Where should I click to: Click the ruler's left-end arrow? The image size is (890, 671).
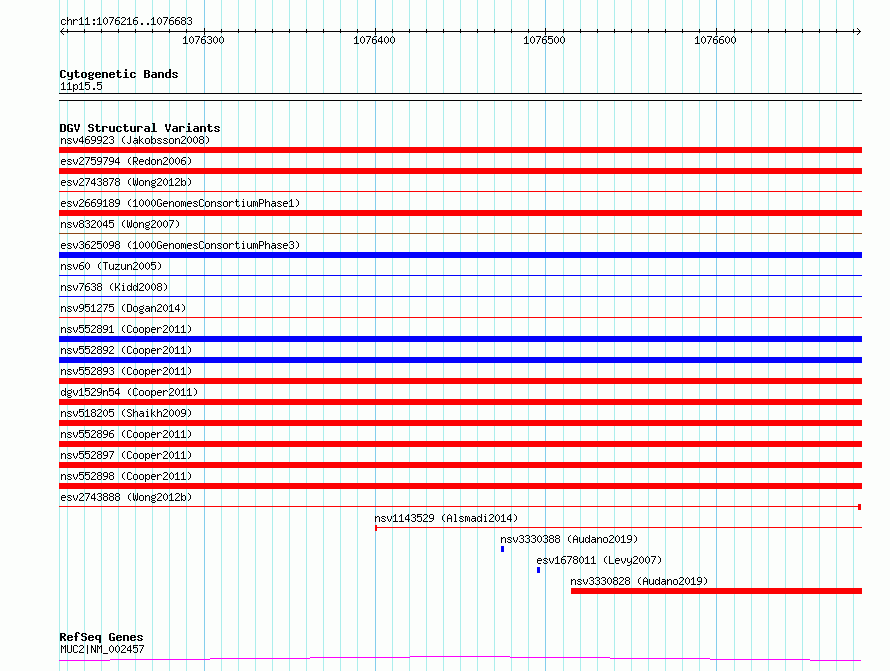point(63,31)
